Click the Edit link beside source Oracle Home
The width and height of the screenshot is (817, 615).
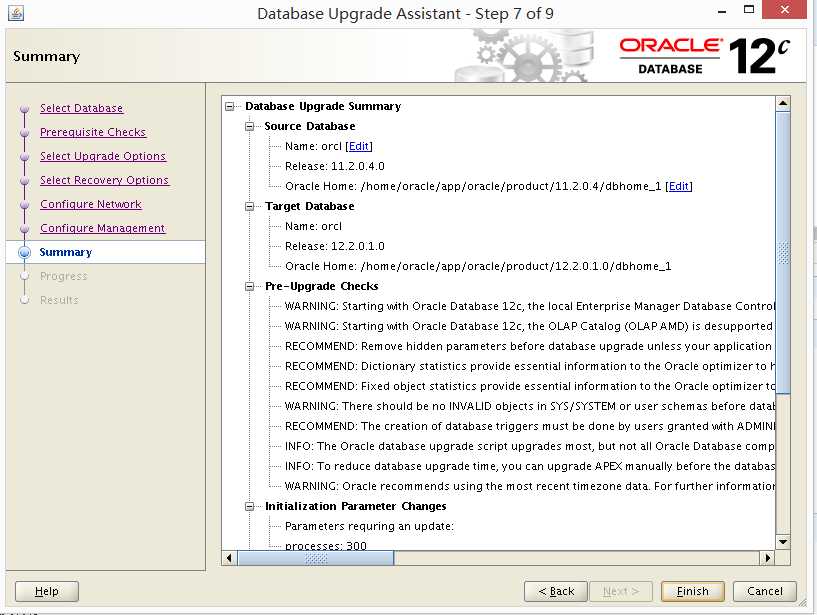click(678, 186)
